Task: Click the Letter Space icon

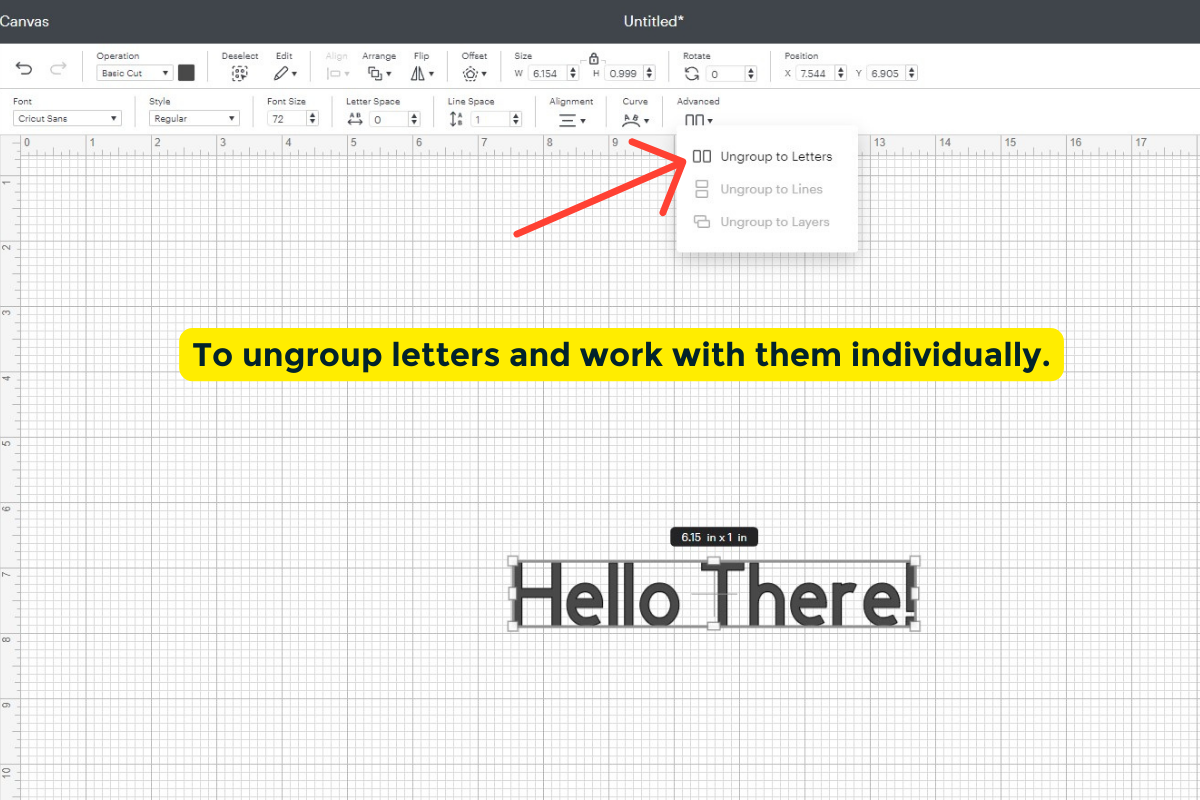Action: [355, 118]
